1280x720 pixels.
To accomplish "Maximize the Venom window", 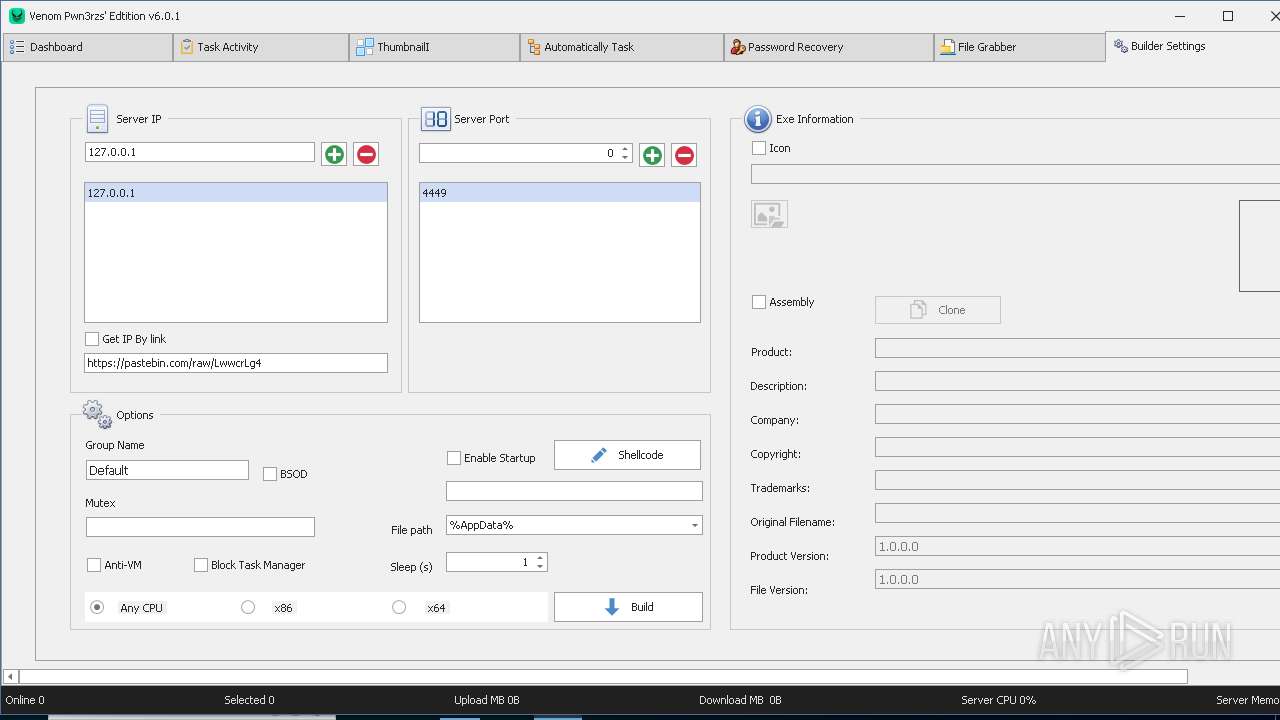I will coord(1228,16).
